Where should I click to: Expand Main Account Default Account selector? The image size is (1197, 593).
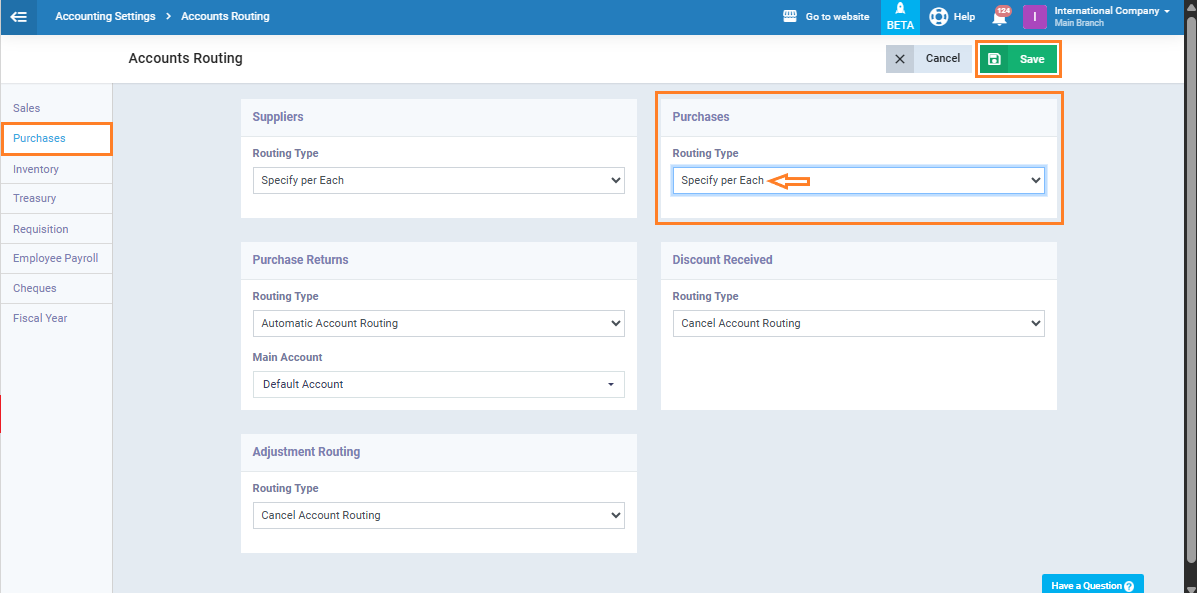pyautogui.click(x=438, y=385)
